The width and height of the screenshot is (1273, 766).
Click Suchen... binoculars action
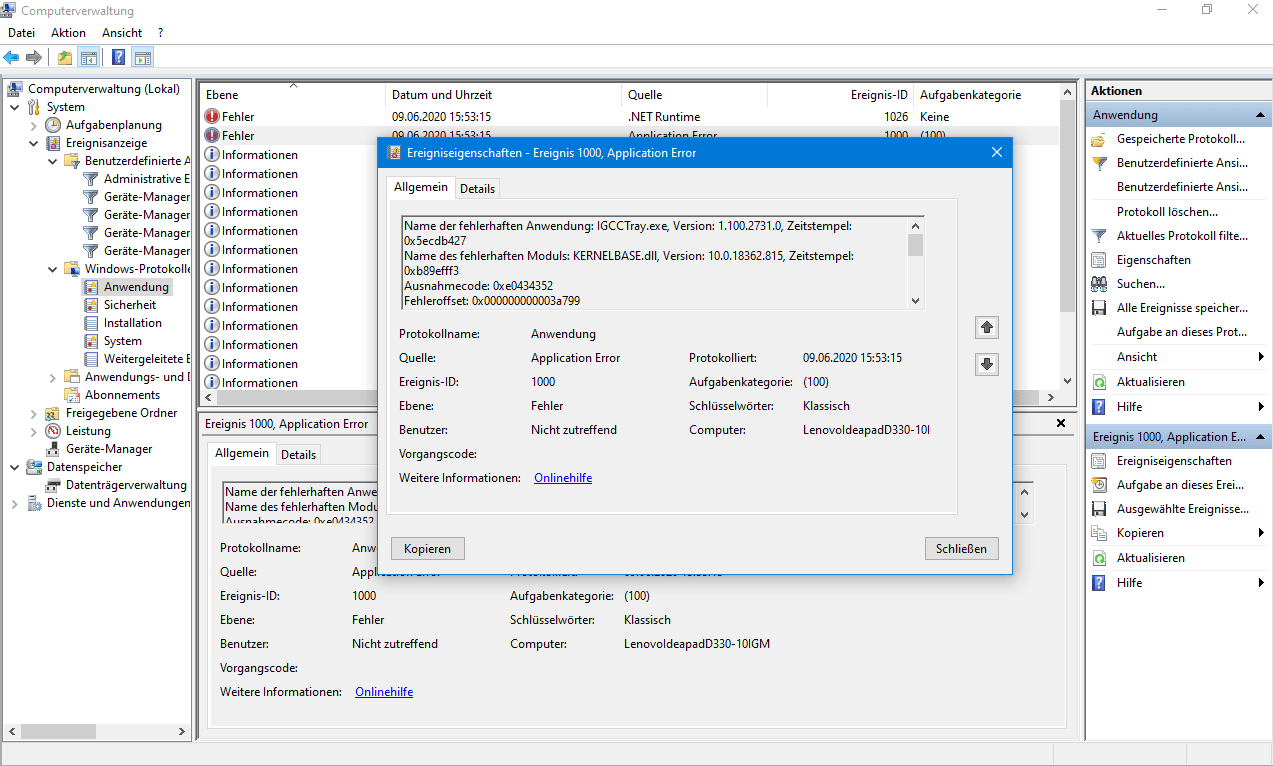click(1141, 284)
